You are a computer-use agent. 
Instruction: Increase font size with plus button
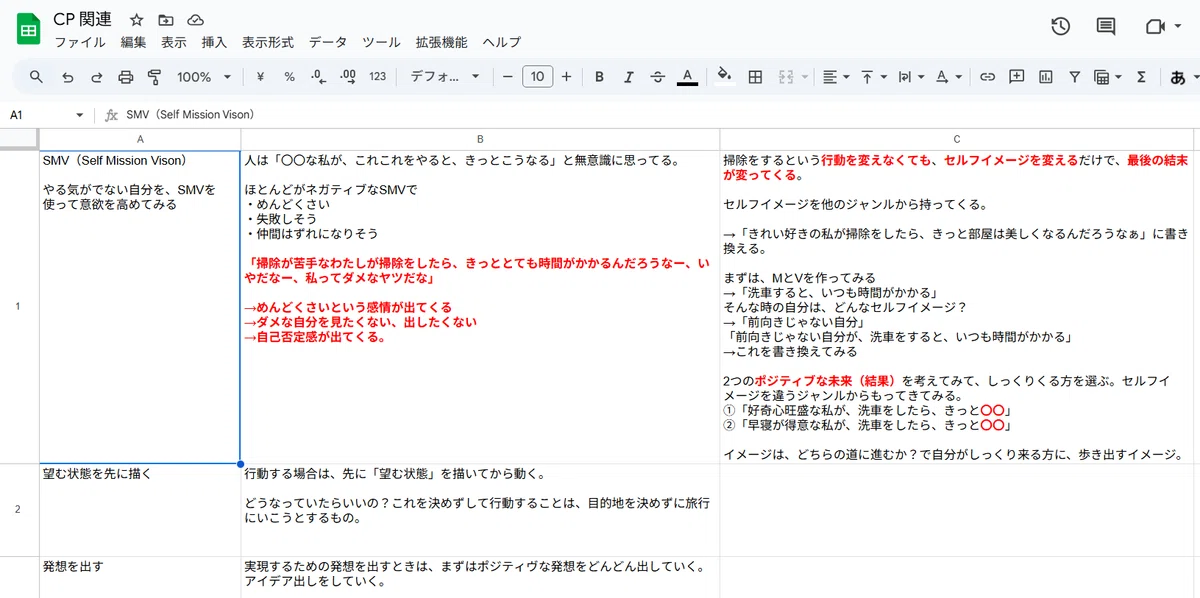click(x=567, y=77)
